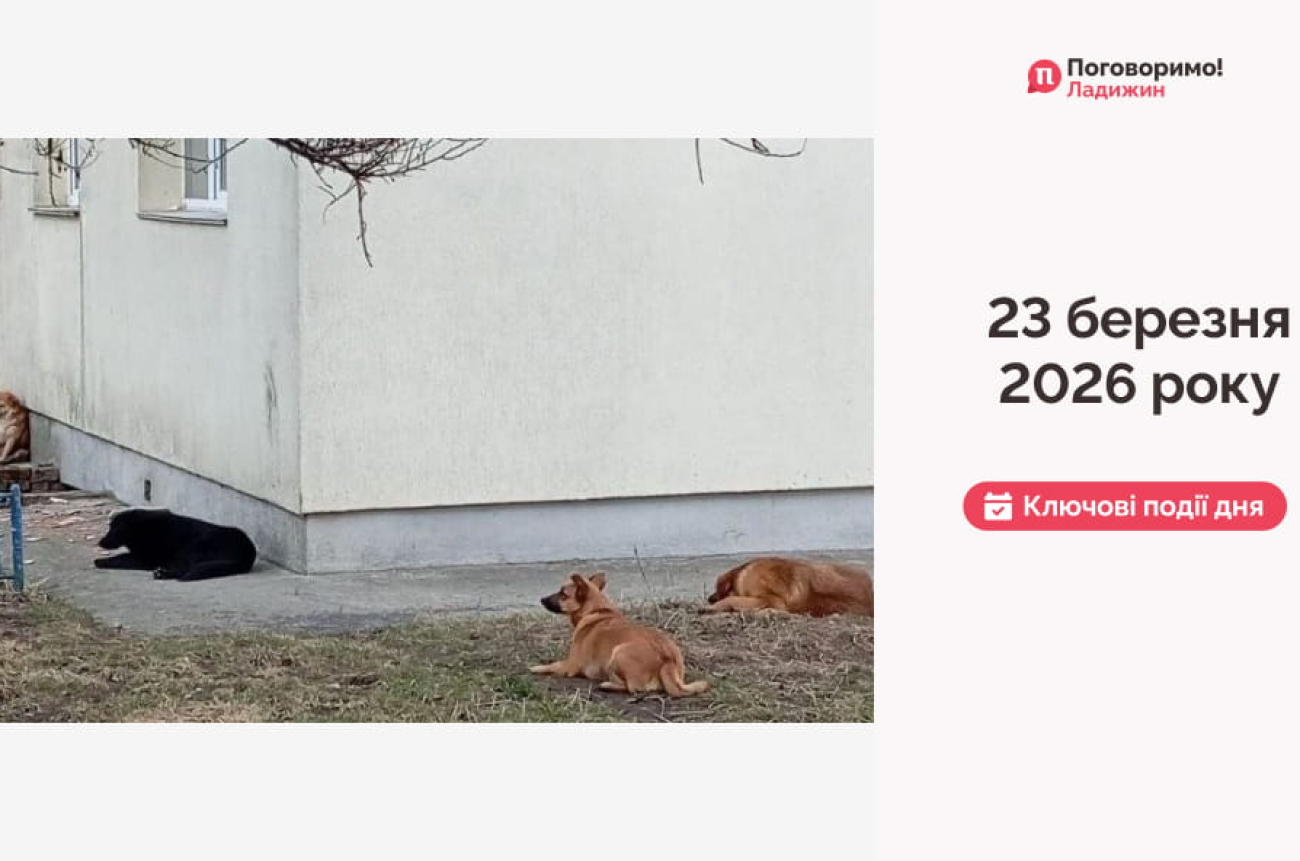Click the small vent hole in foundation
The height and width of the screenshot is (861, 1300).
(x=148, y=490)
